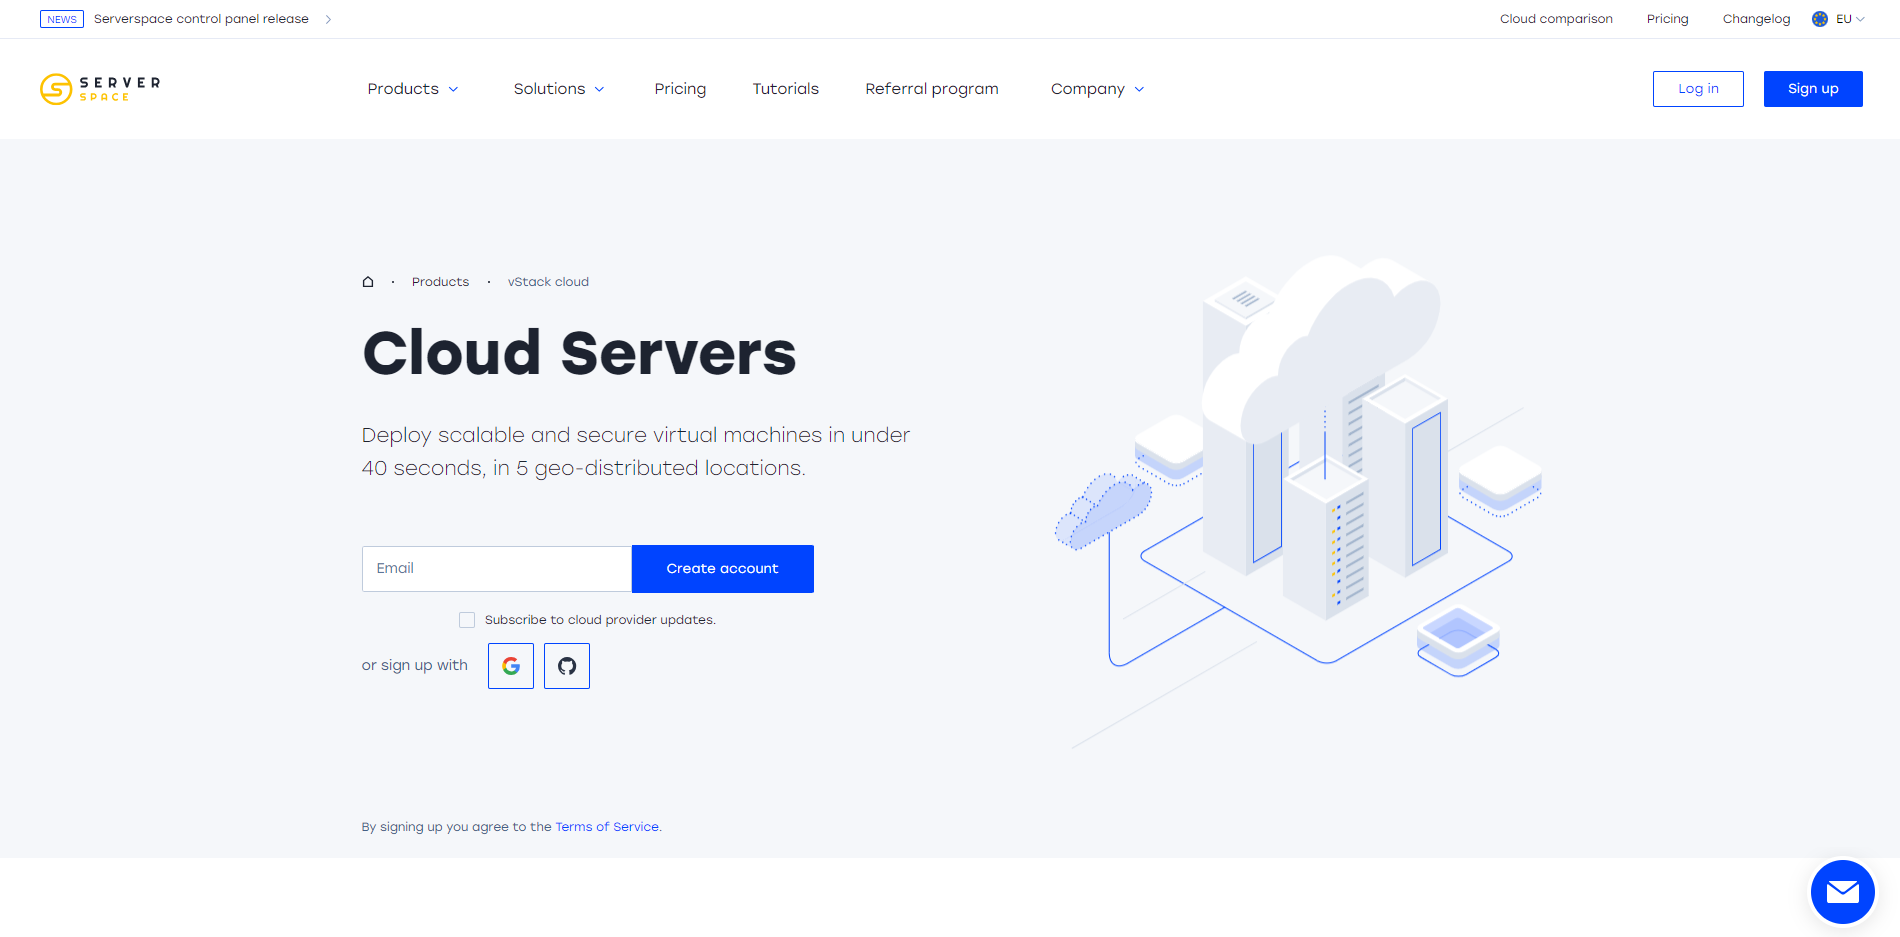1900x937 pixels.
Task: Open Referral program page
Action: point(932,89)
